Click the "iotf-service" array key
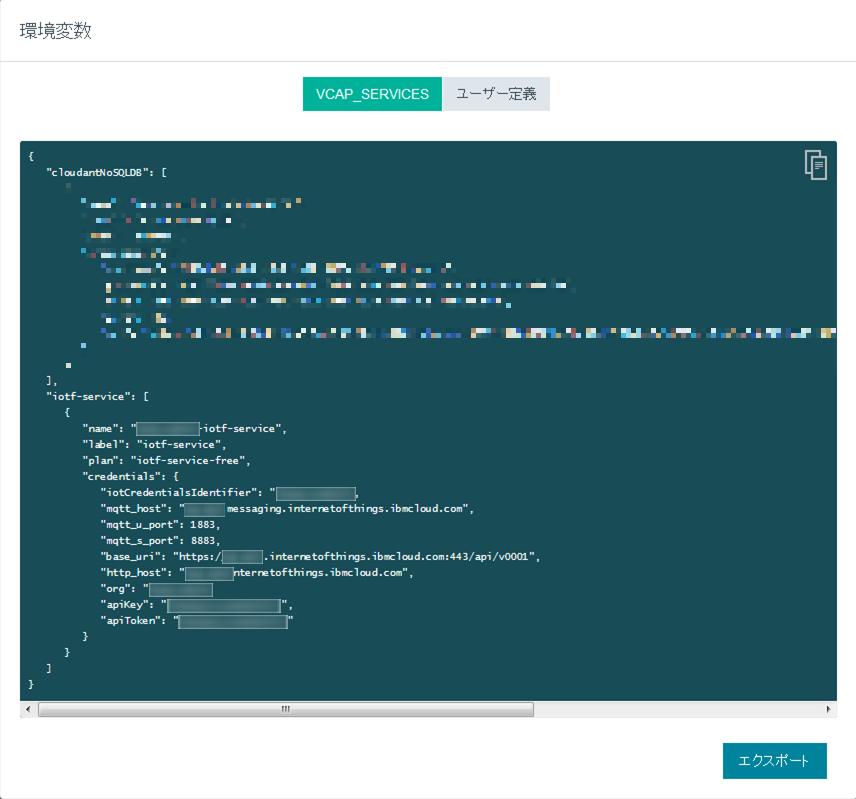Image resolution: width=856 pixels, height=799 pixels. tap(91, 396)
